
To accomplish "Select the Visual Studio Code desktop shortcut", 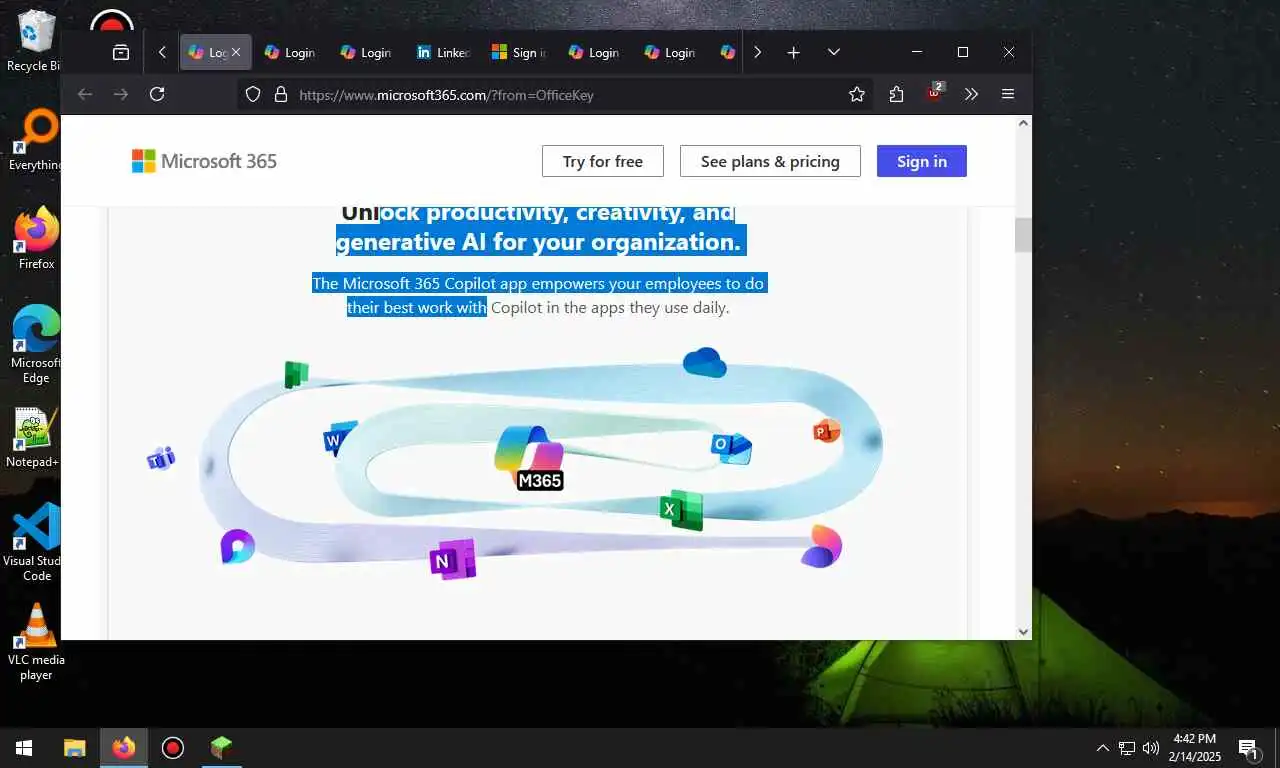I will point(36,542).
